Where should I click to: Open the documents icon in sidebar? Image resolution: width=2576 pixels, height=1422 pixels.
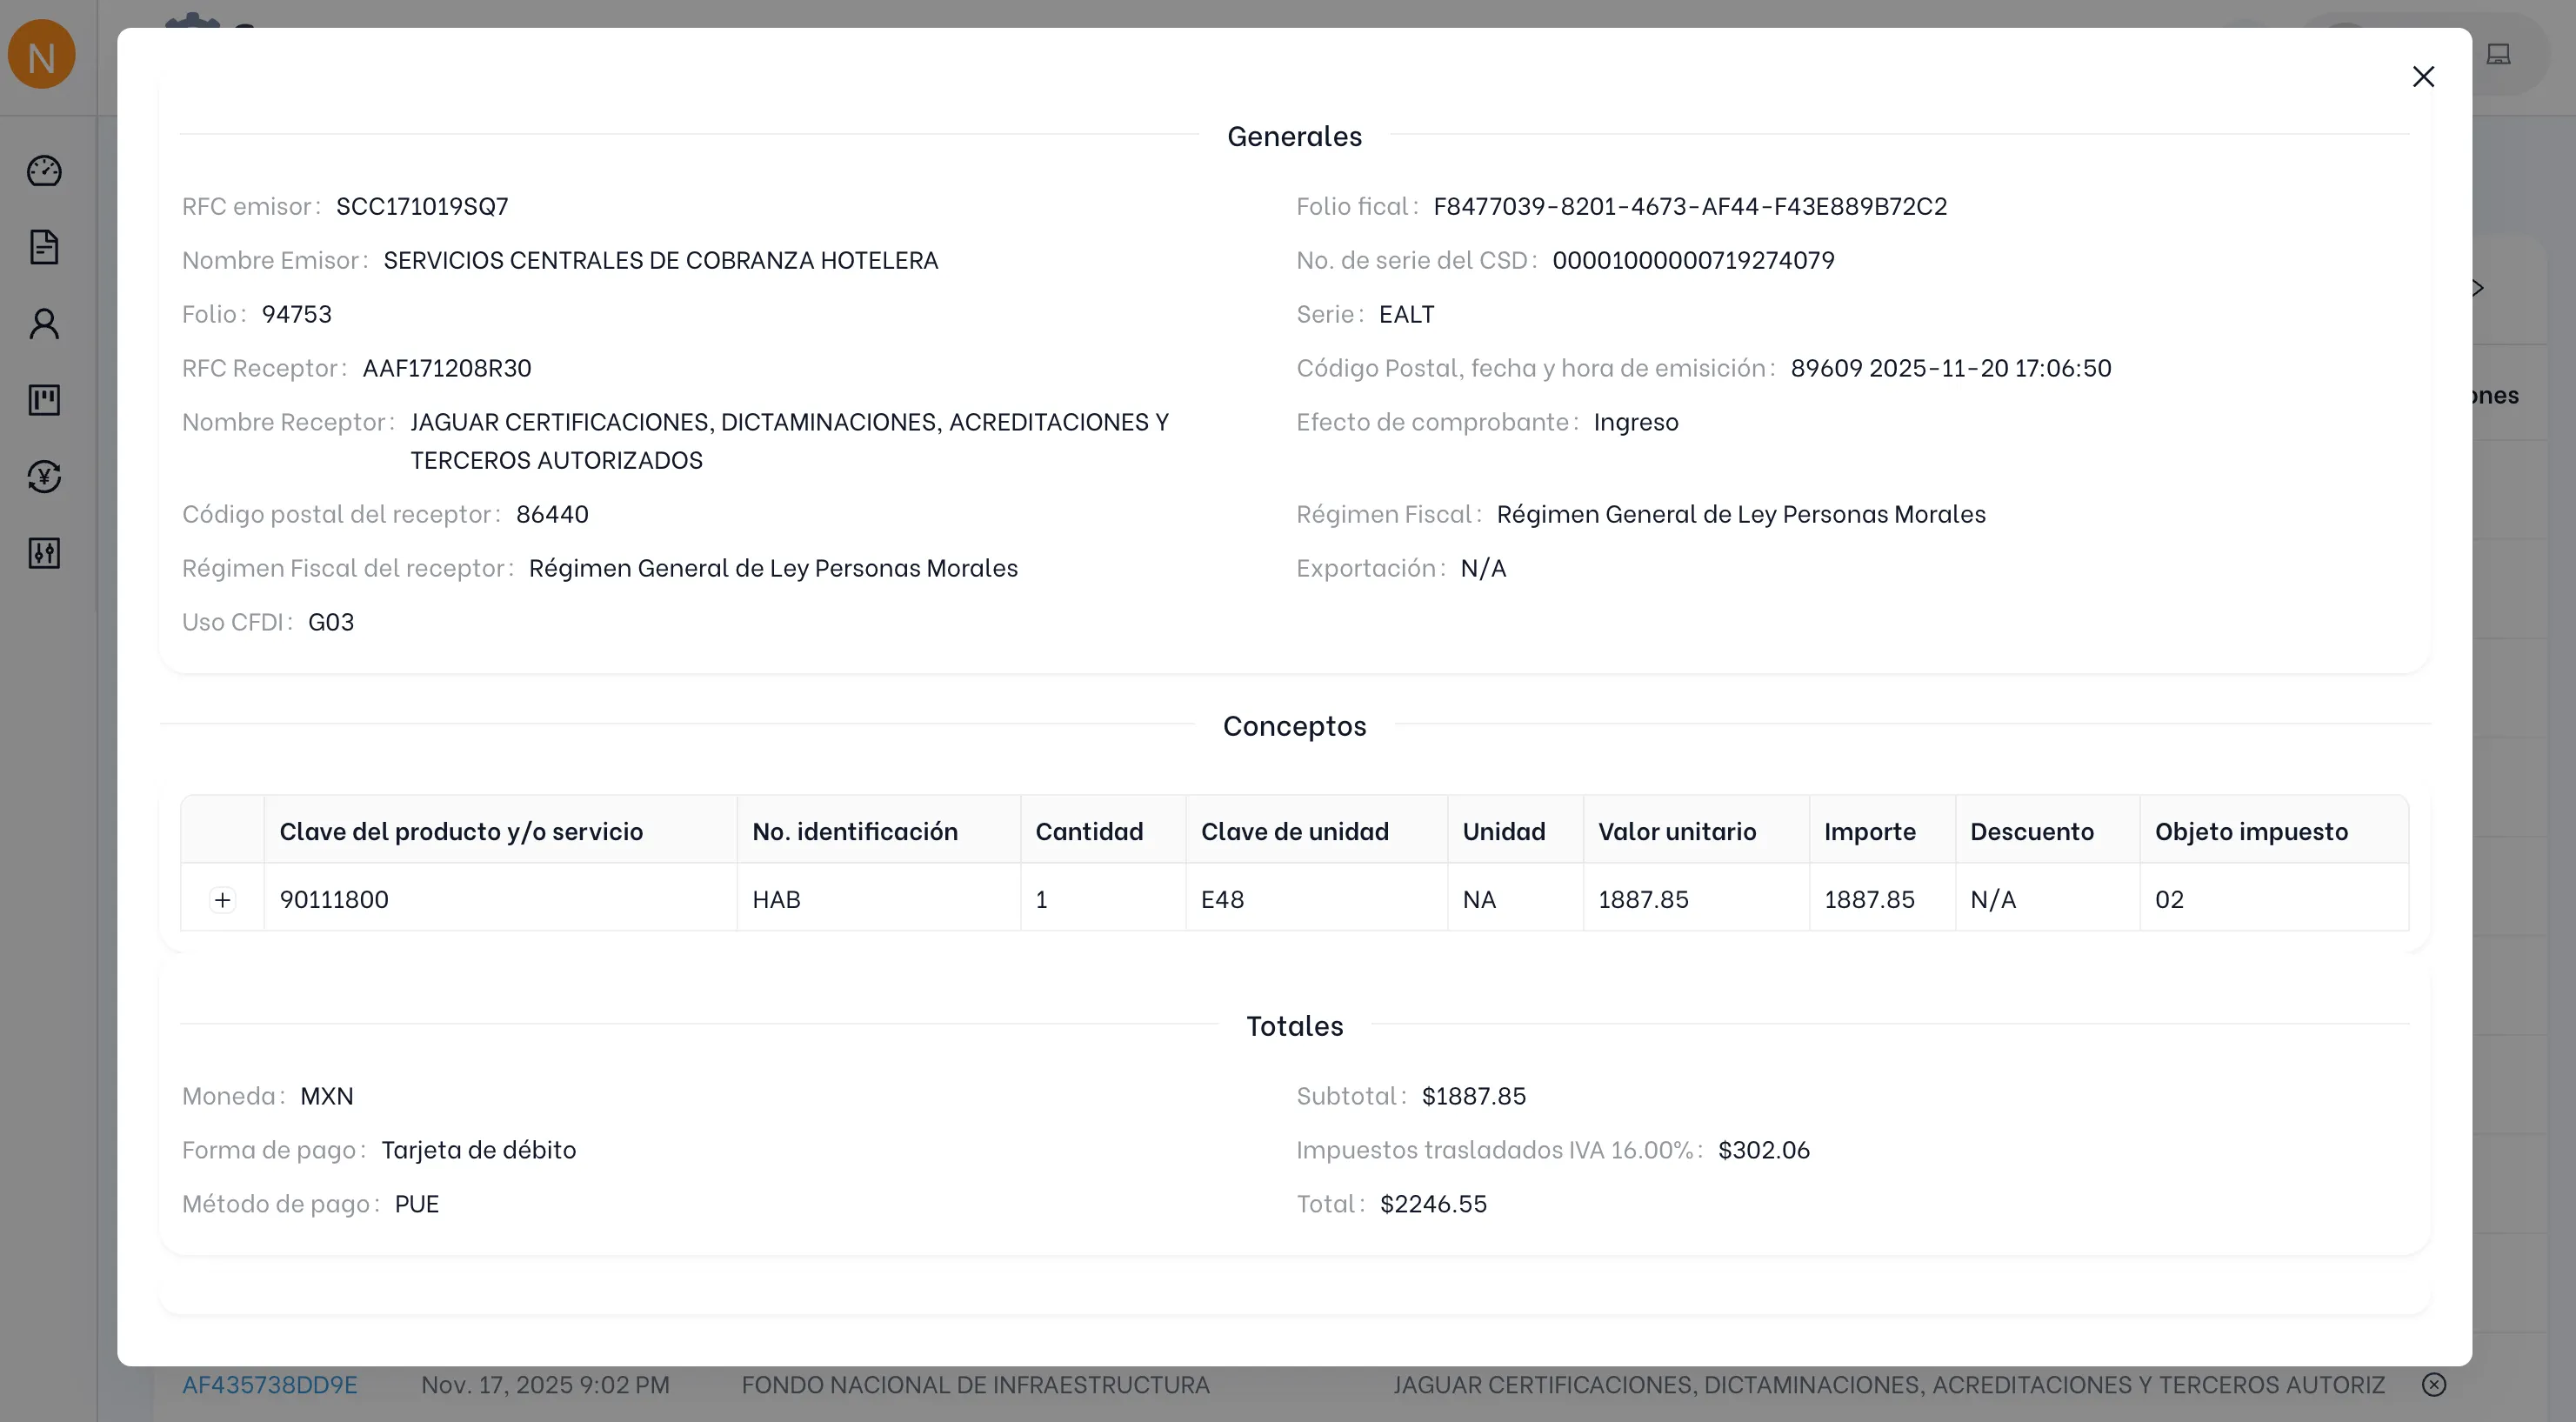pyautogui.click(x=44, y=247)
